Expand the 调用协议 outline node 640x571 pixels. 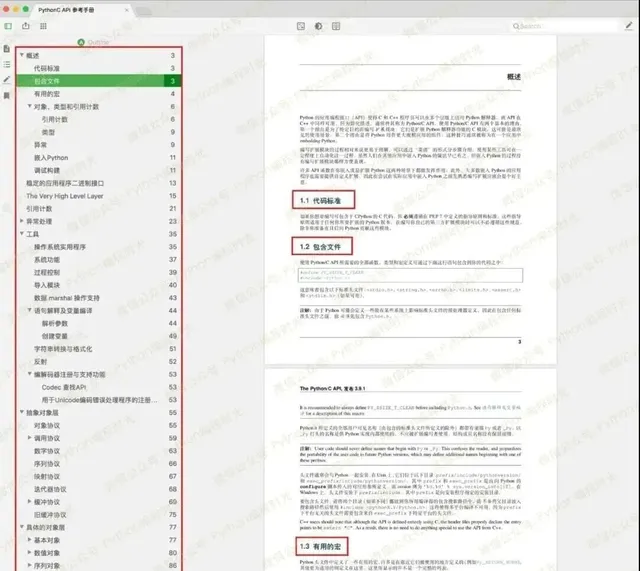pyautogui.click(x=29, y=438)
